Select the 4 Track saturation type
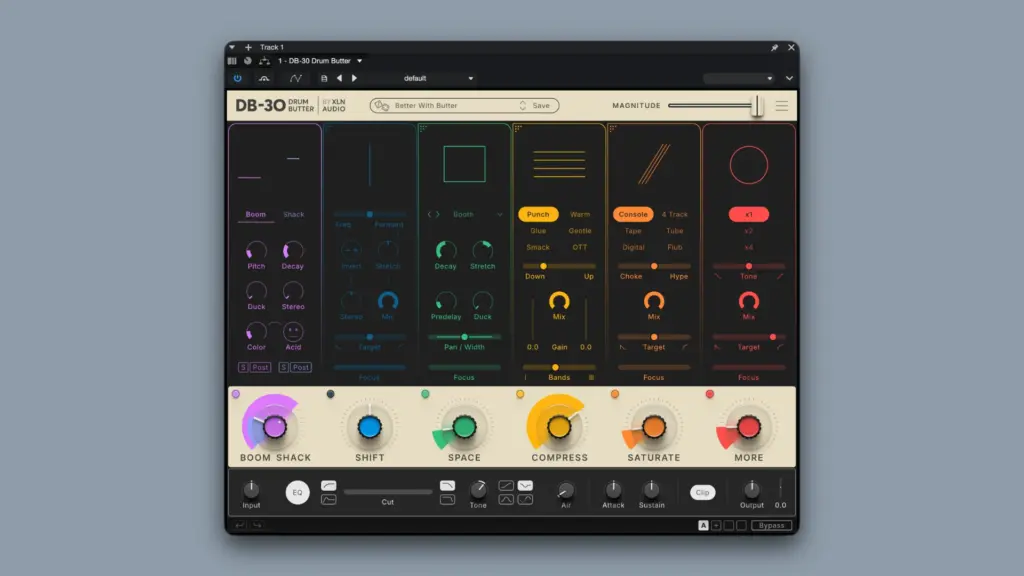The image size is (1024, 576). click(675, 214)
